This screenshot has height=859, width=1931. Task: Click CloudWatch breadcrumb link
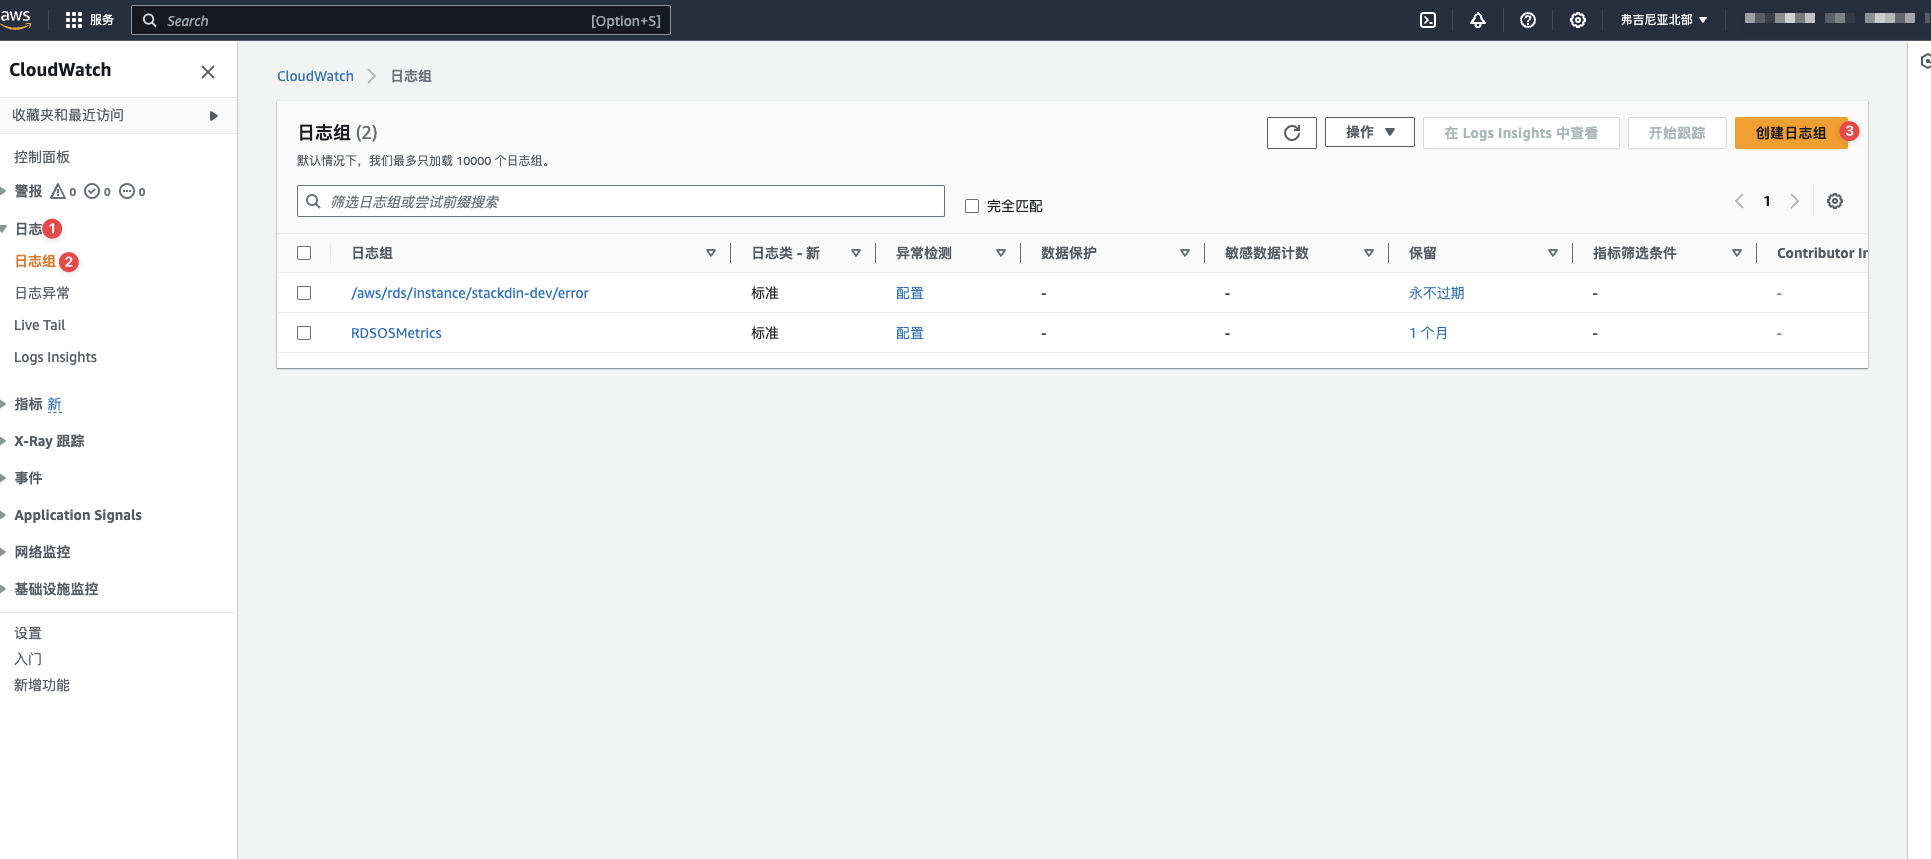[315, 76]
